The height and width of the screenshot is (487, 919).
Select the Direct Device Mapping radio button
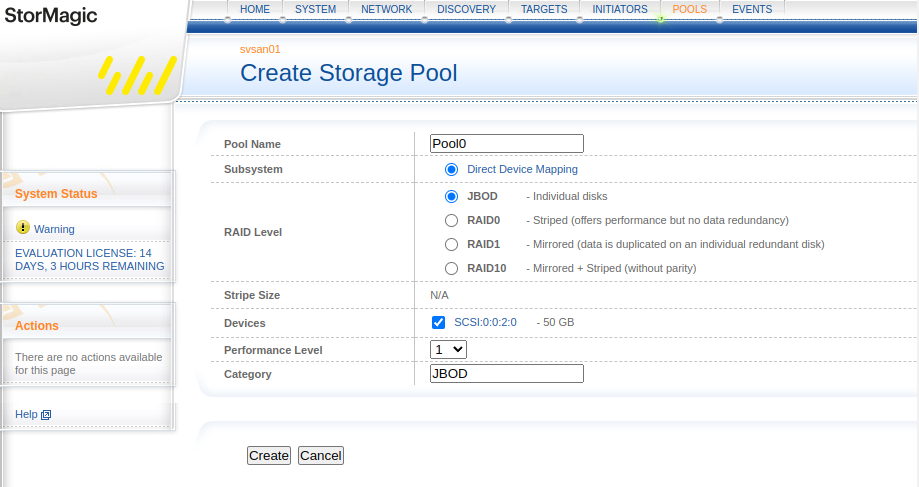coord(451,169)
